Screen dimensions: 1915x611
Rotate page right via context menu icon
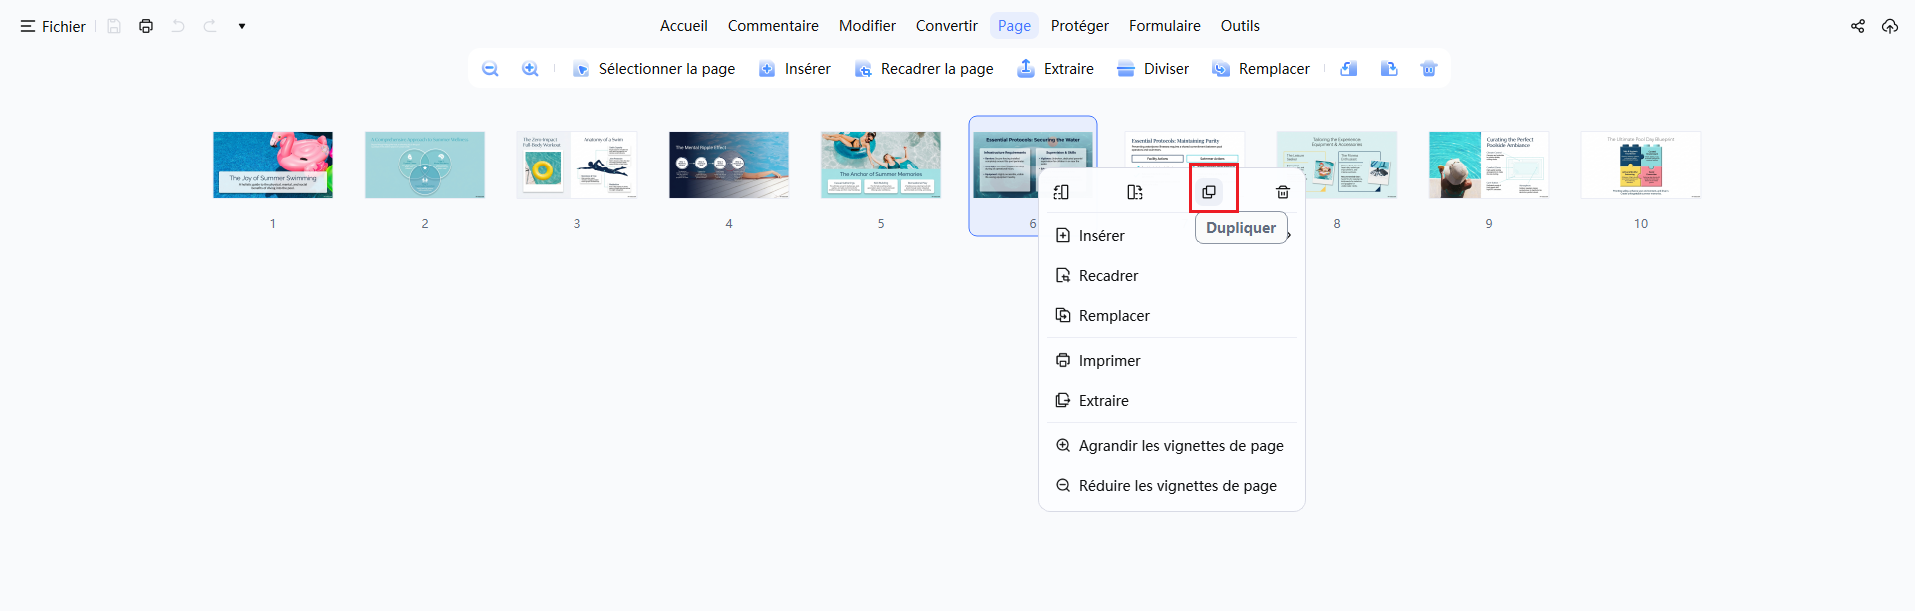tap(1135, 192)
